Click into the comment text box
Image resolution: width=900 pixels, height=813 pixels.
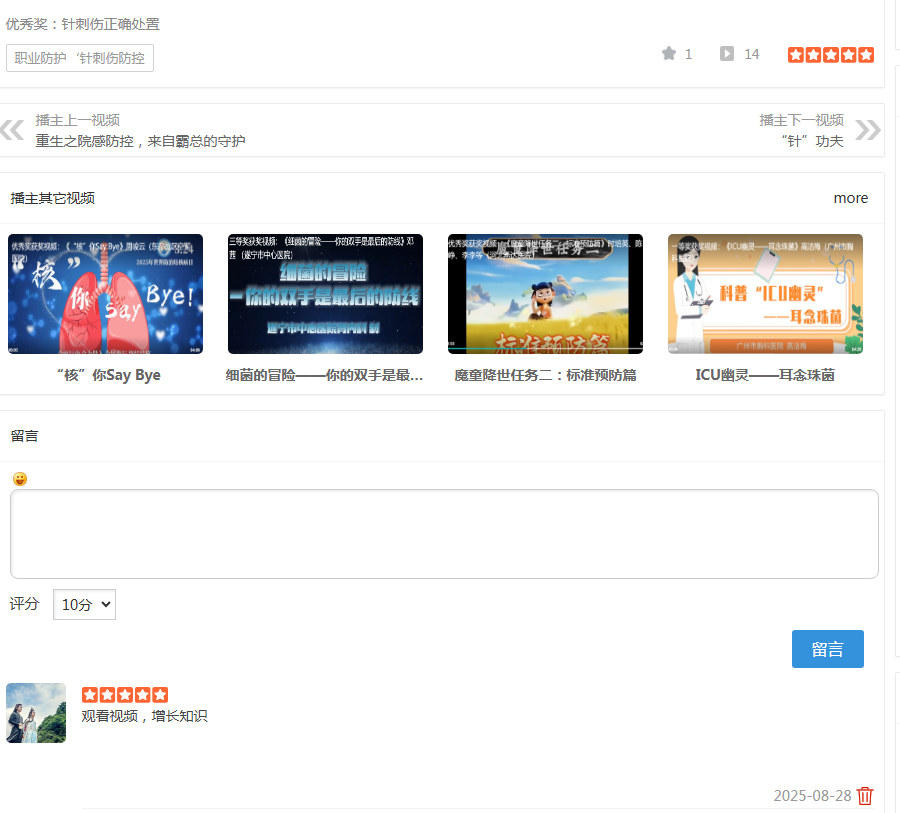444,533
